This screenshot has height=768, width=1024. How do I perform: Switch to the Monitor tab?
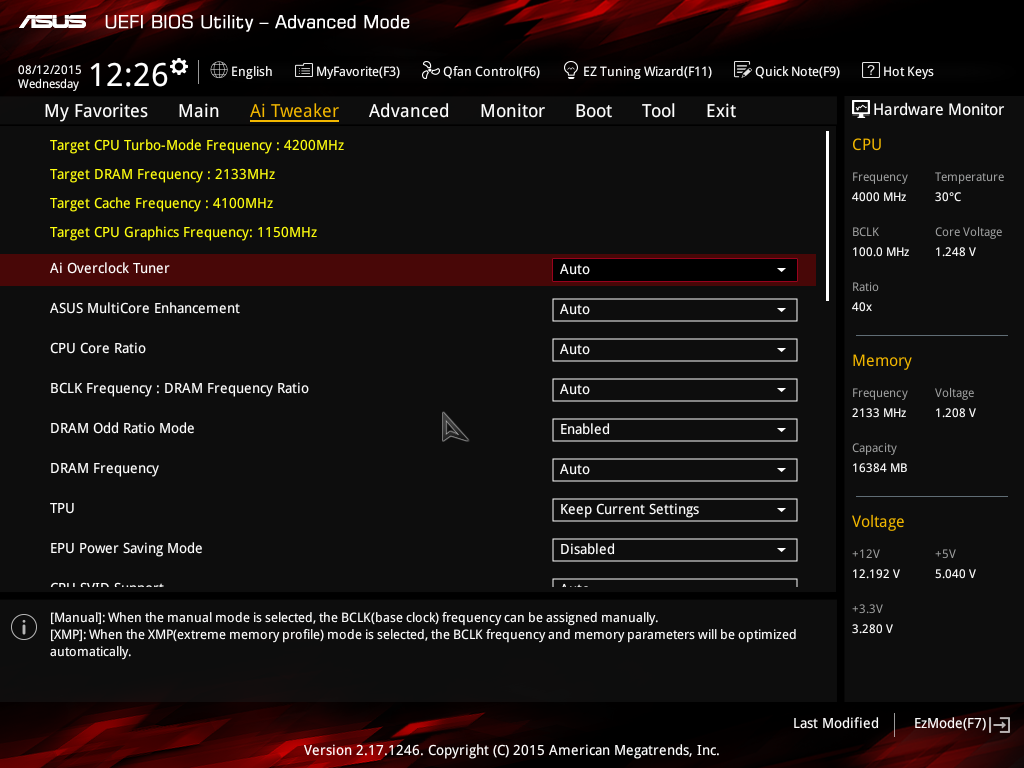[512, 111]
